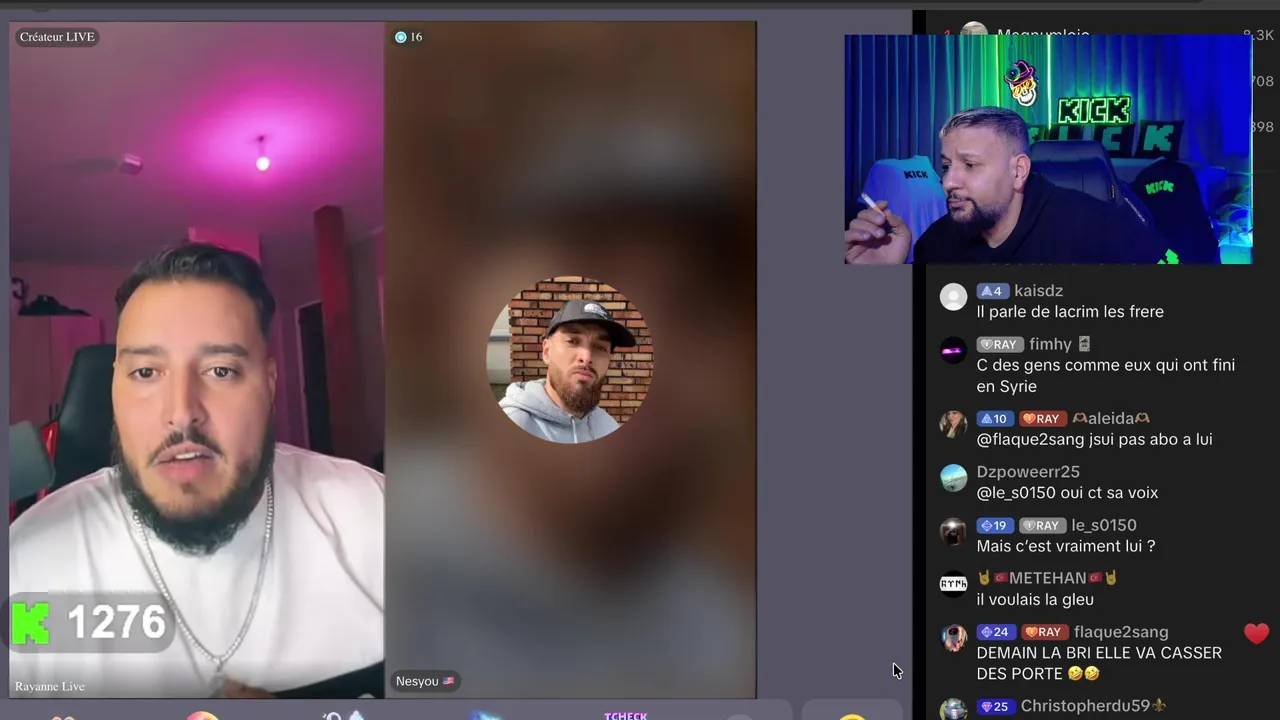
Task: Open the kaisdz username in chat
Action: [x=1038, y=291]
